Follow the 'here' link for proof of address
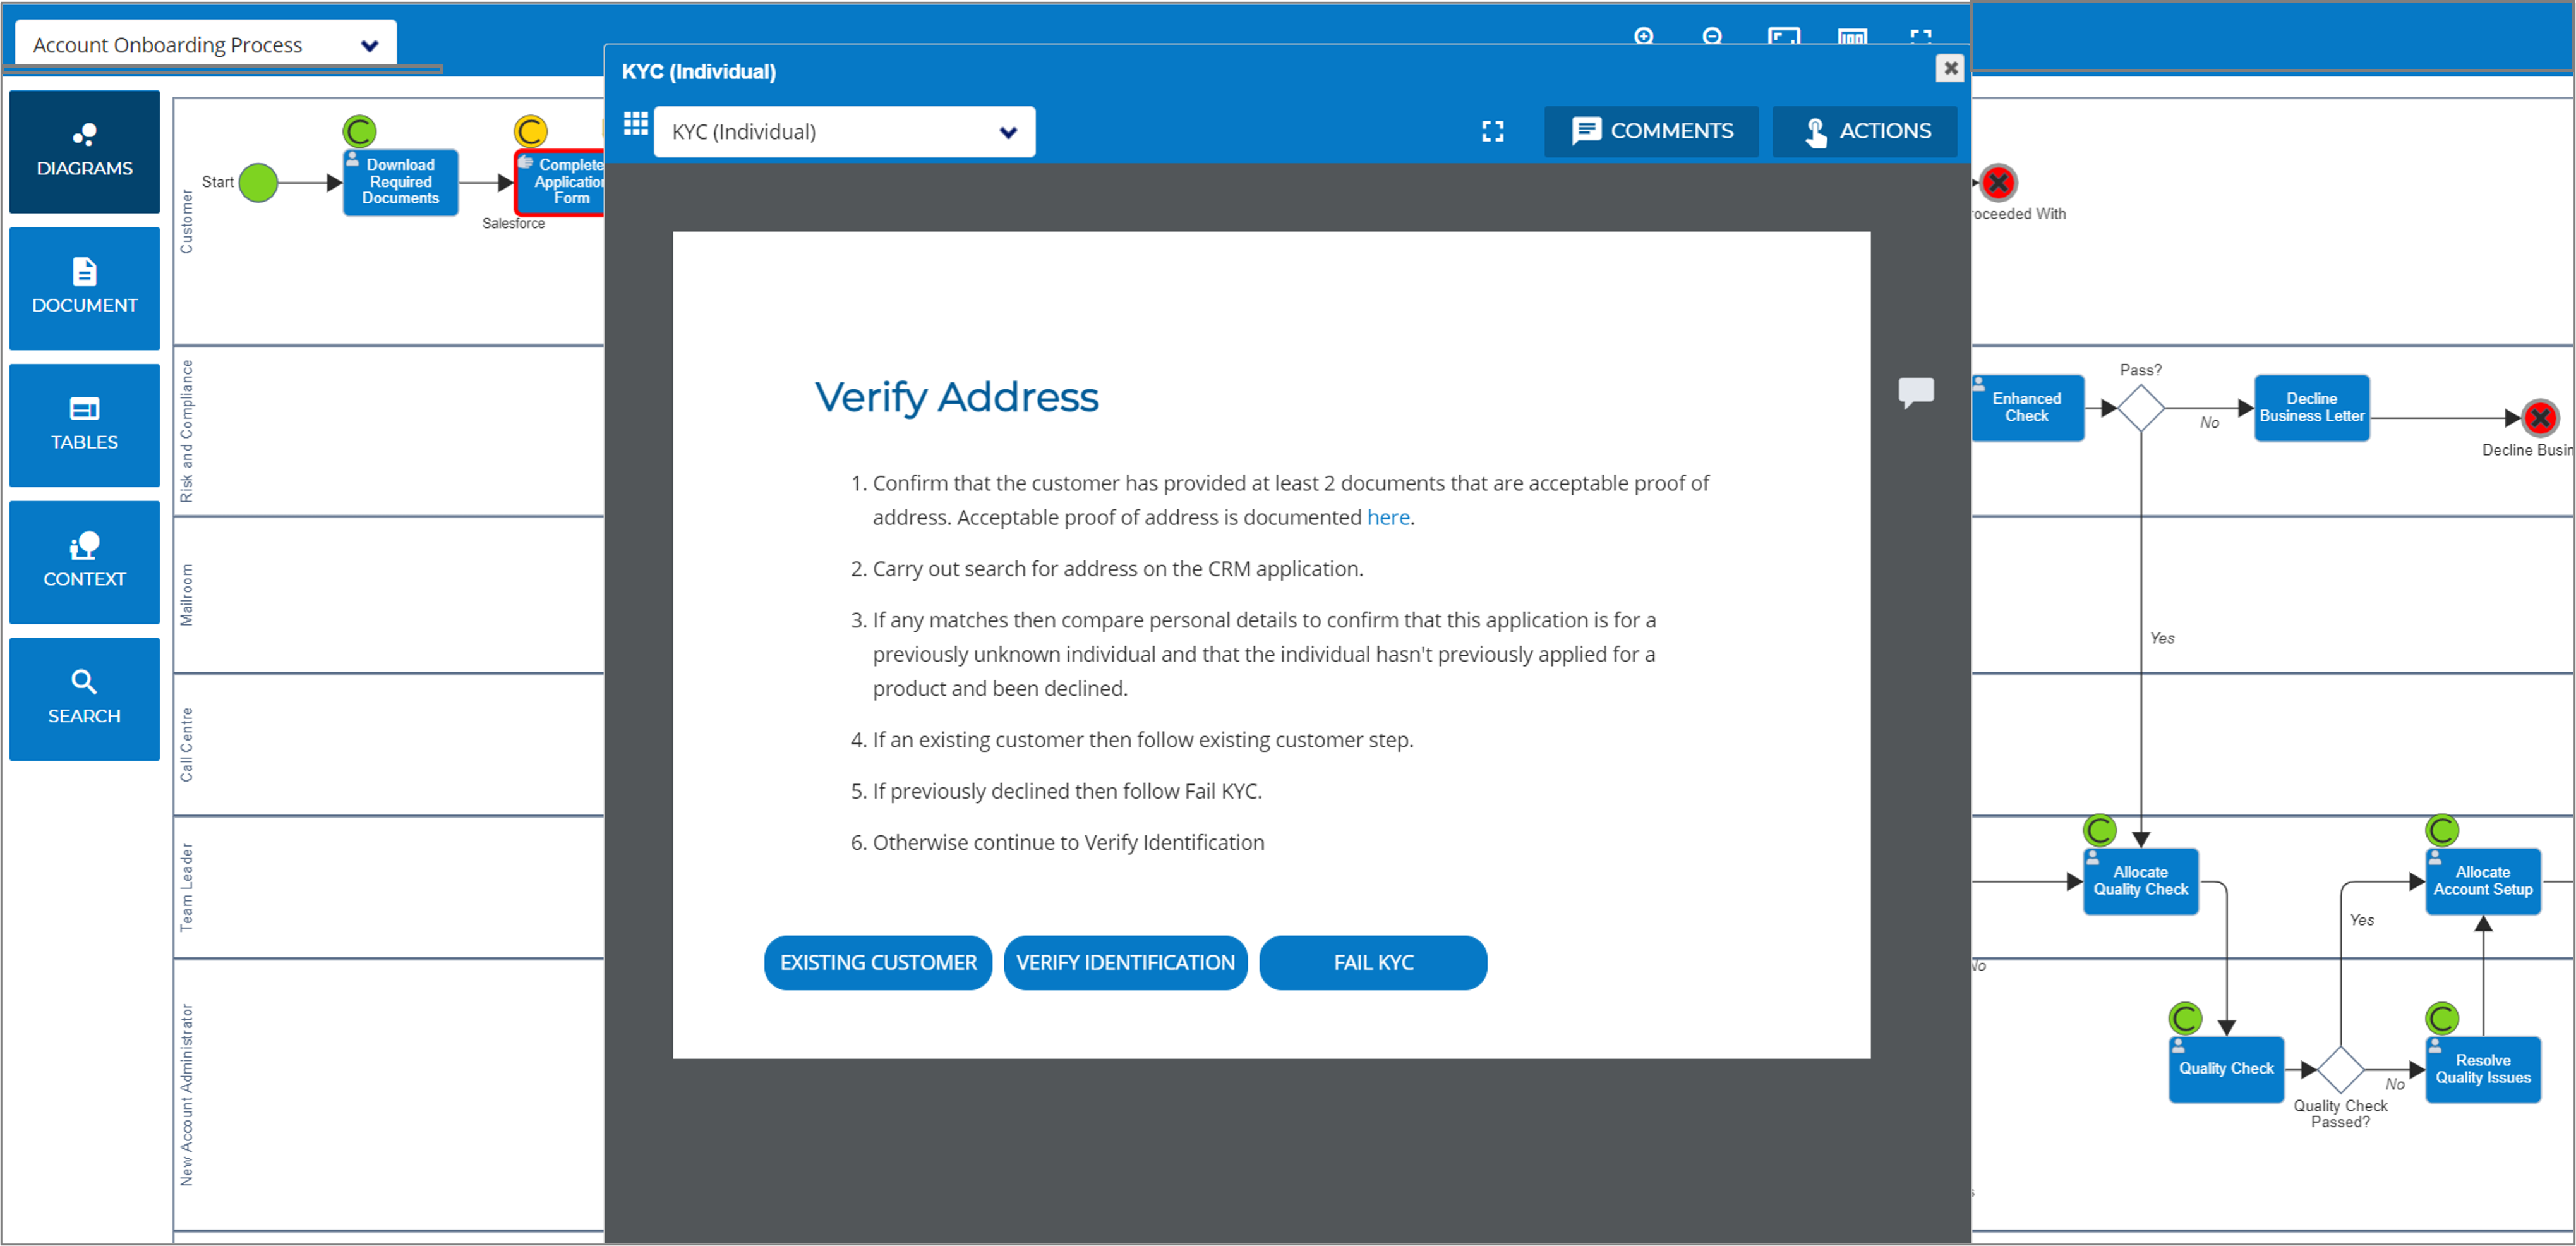 click(1388, 517)
